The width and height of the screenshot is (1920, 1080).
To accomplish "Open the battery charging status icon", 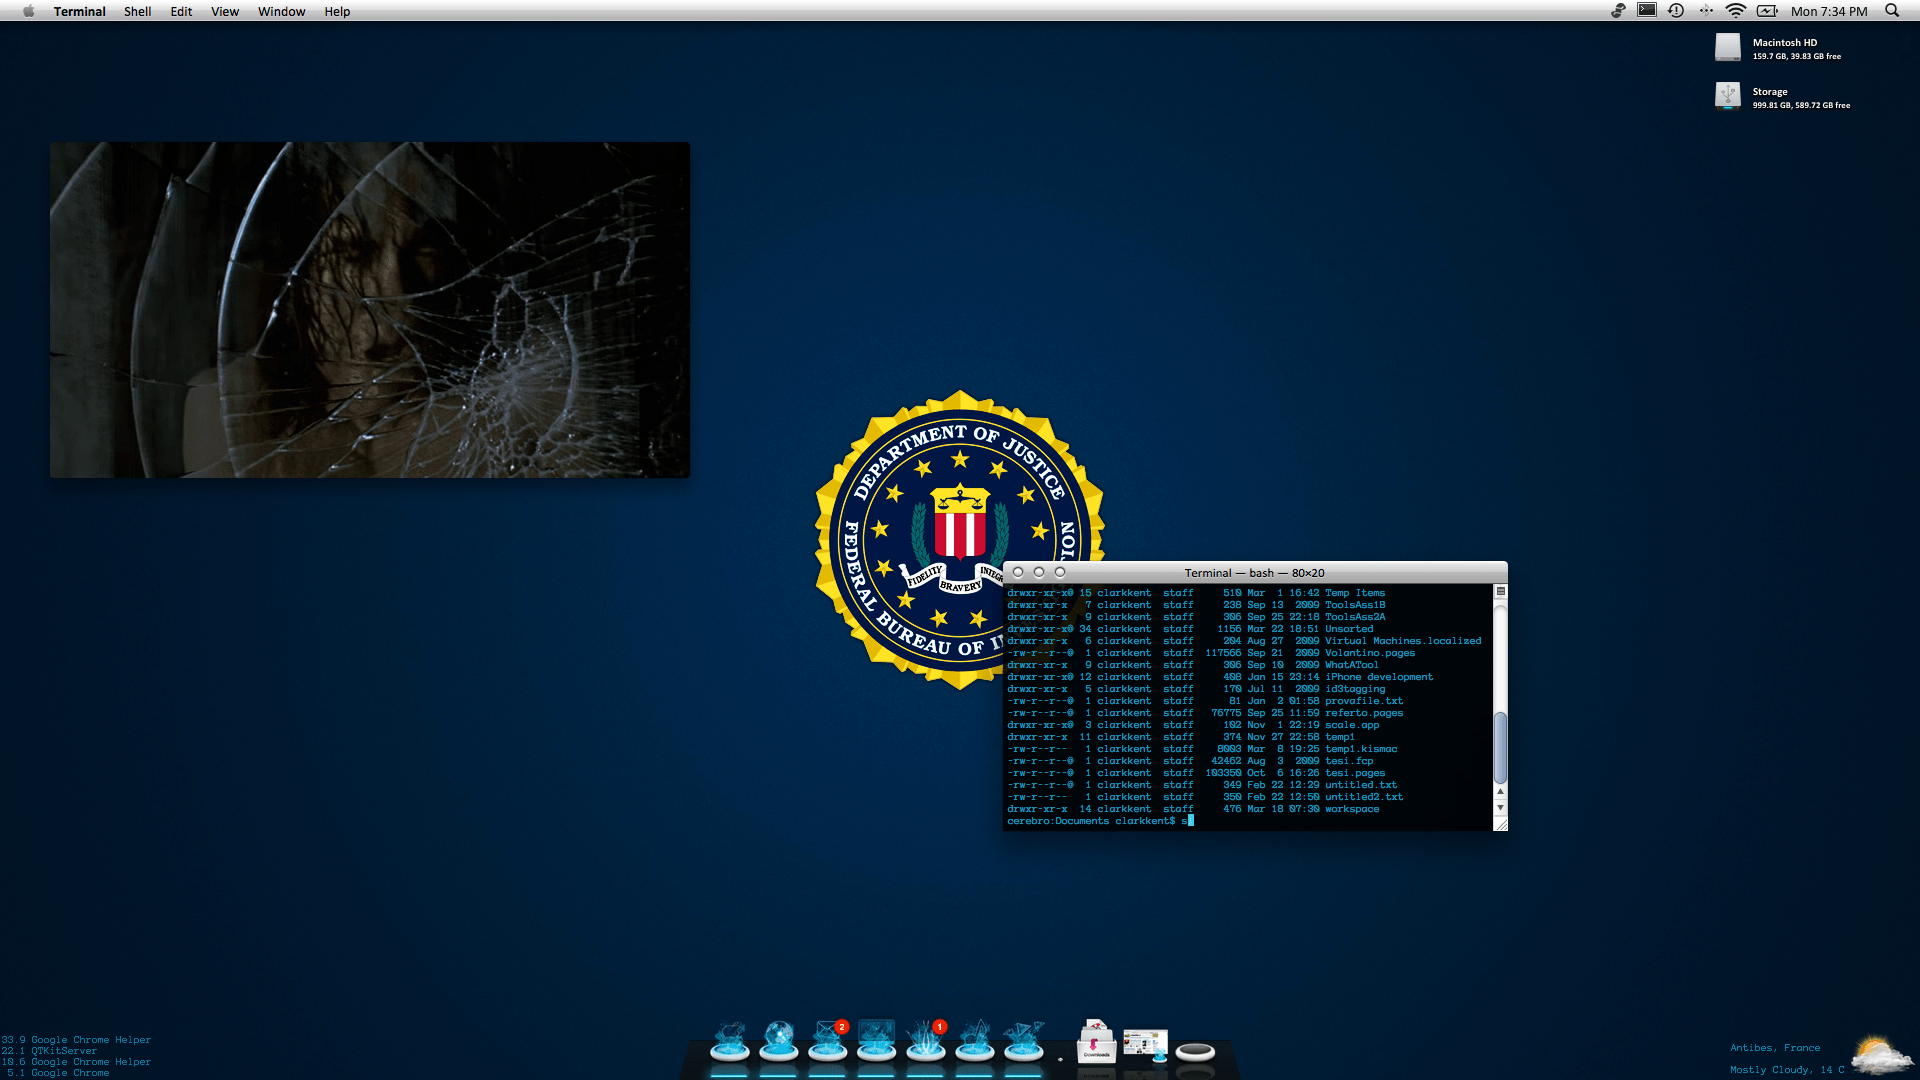I will 1767,11.
